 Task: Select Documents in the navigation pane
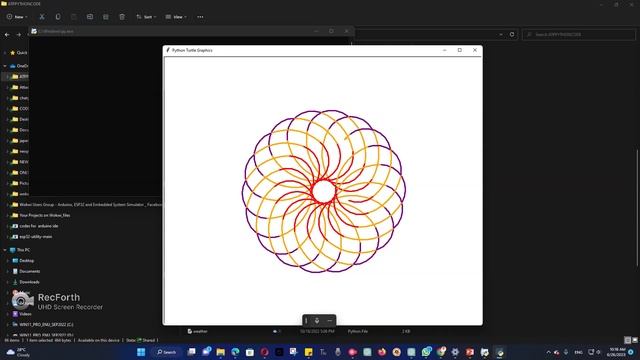coord(26,271)
